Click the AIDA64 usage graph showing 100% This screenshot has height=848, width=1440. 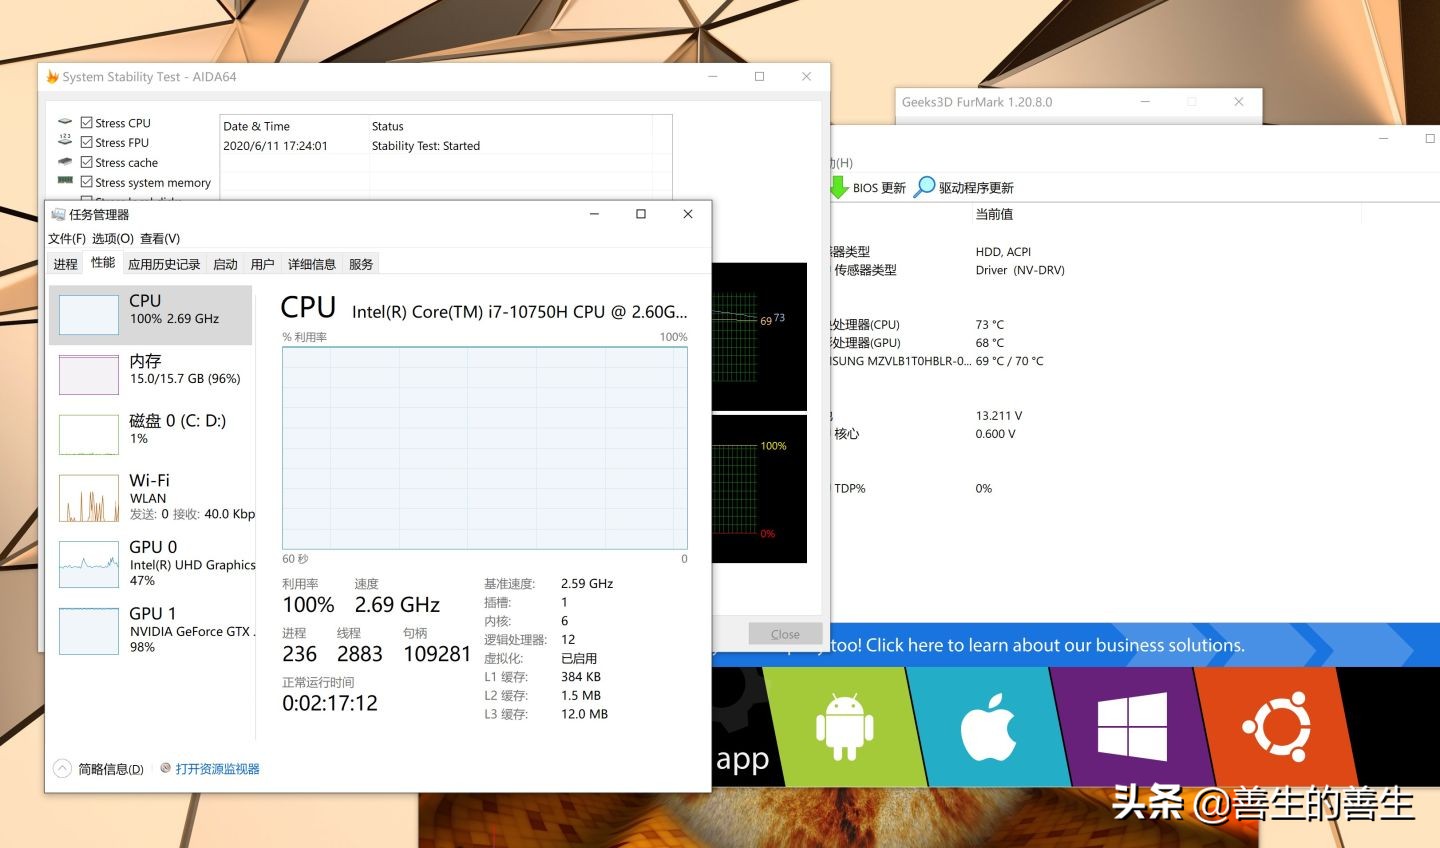pos(759,489)
